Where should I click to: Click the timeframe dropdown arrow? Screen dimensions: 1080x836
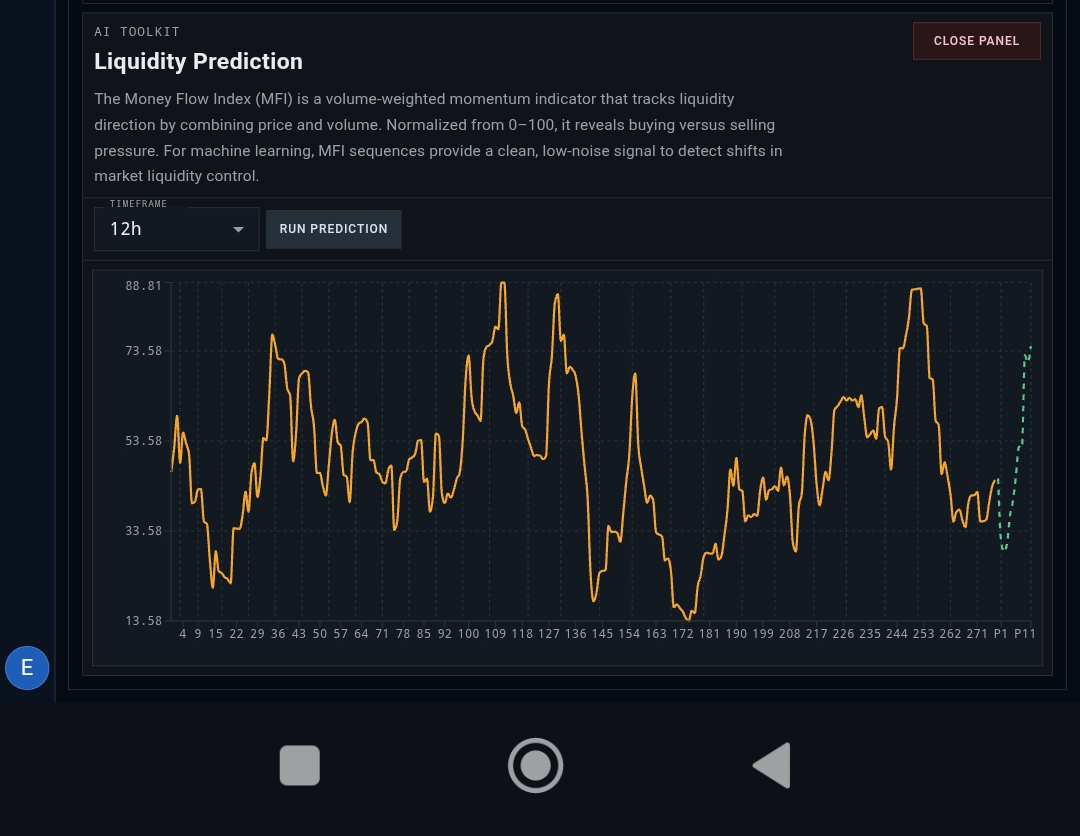click(238, 229)
